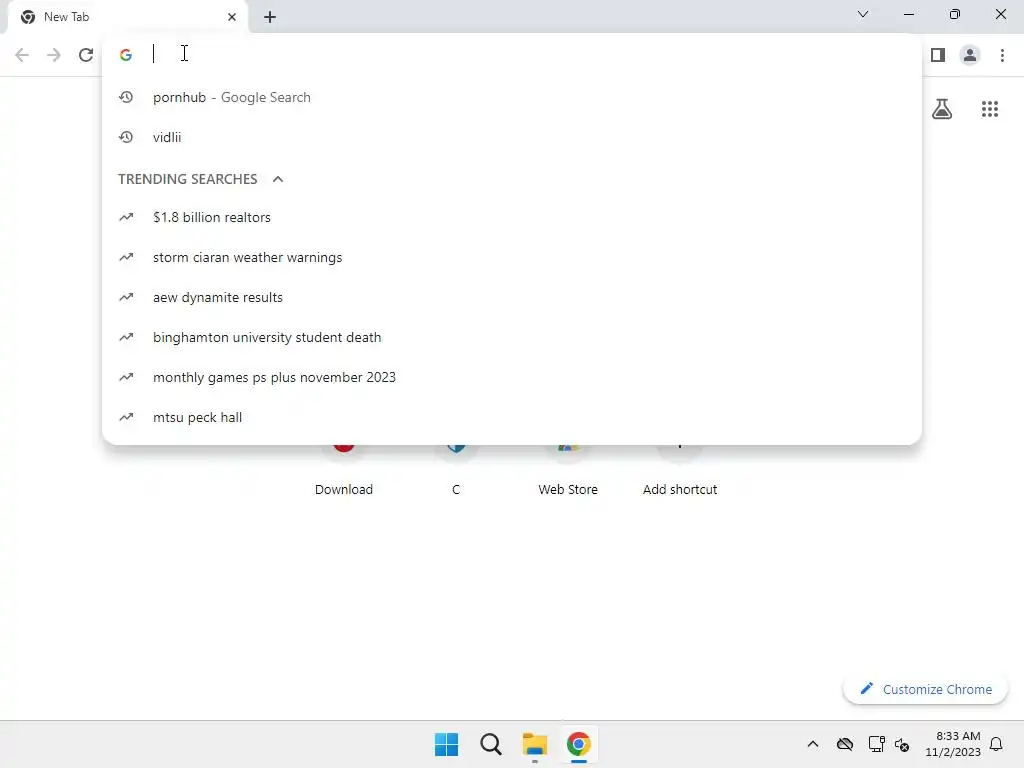Click the network display tray icon
The width and height of the screenshot is (1024, 768).
click(x=876, y=744)
